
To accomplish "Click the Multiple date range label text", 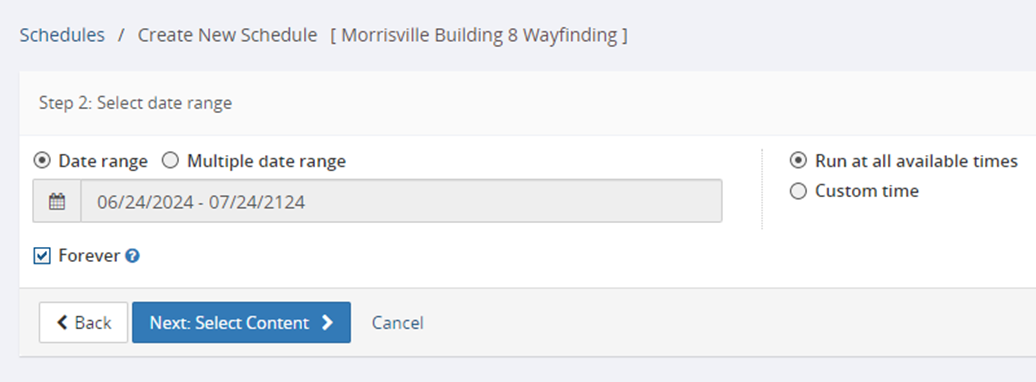I will click(x=266, y=161).
